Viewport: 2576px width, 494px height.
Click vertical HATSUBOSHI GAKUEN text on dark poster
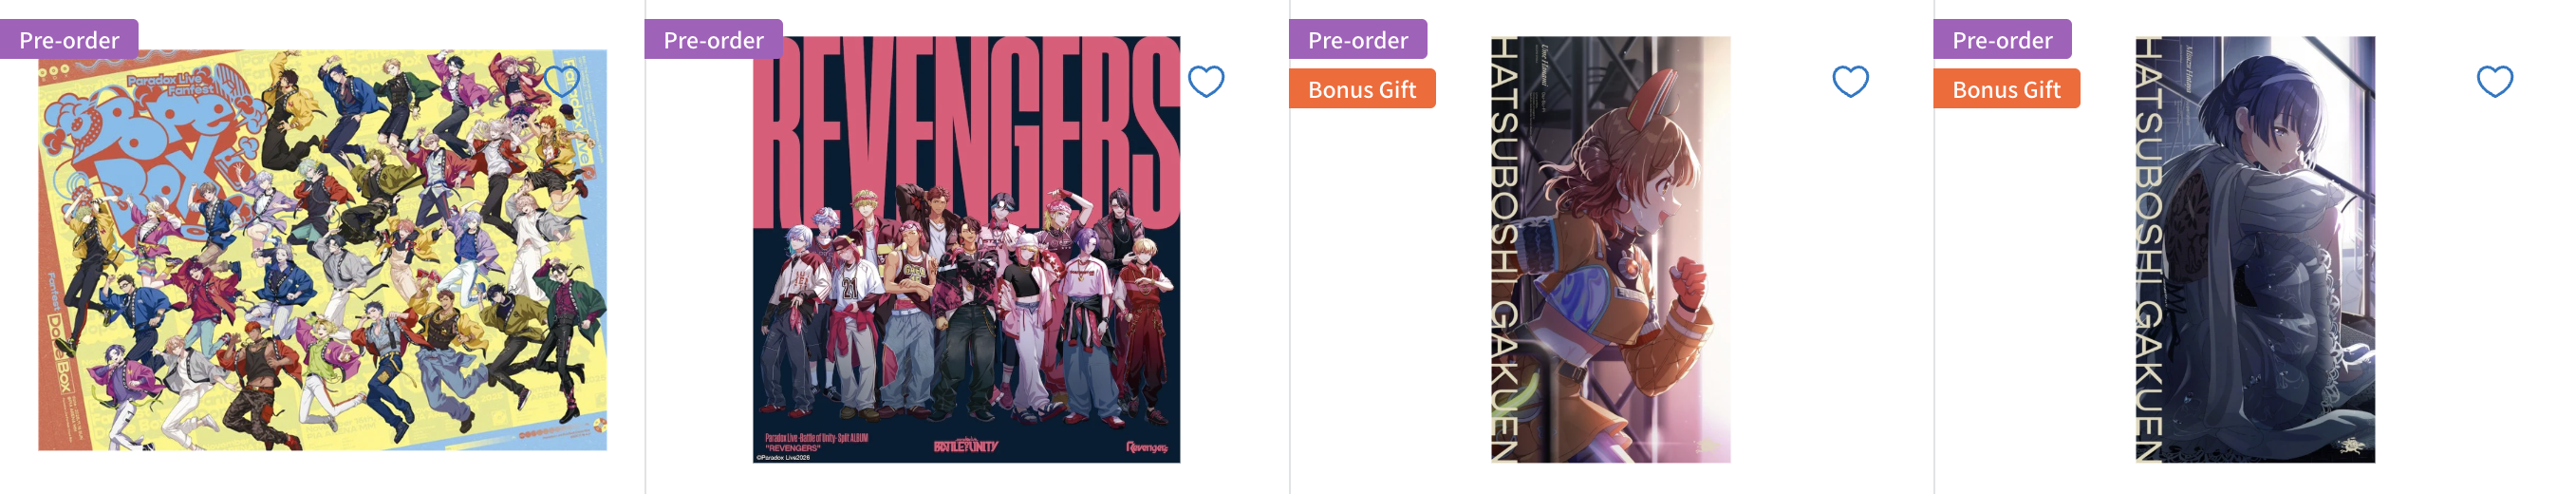click(2149, 250)
